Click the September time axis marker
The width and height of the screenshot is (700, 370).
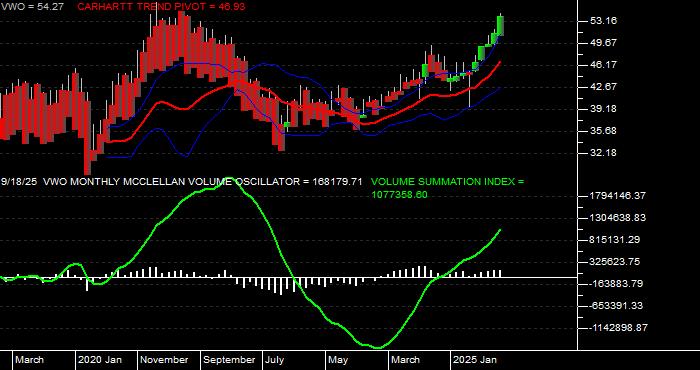click(x=229, y=360)
